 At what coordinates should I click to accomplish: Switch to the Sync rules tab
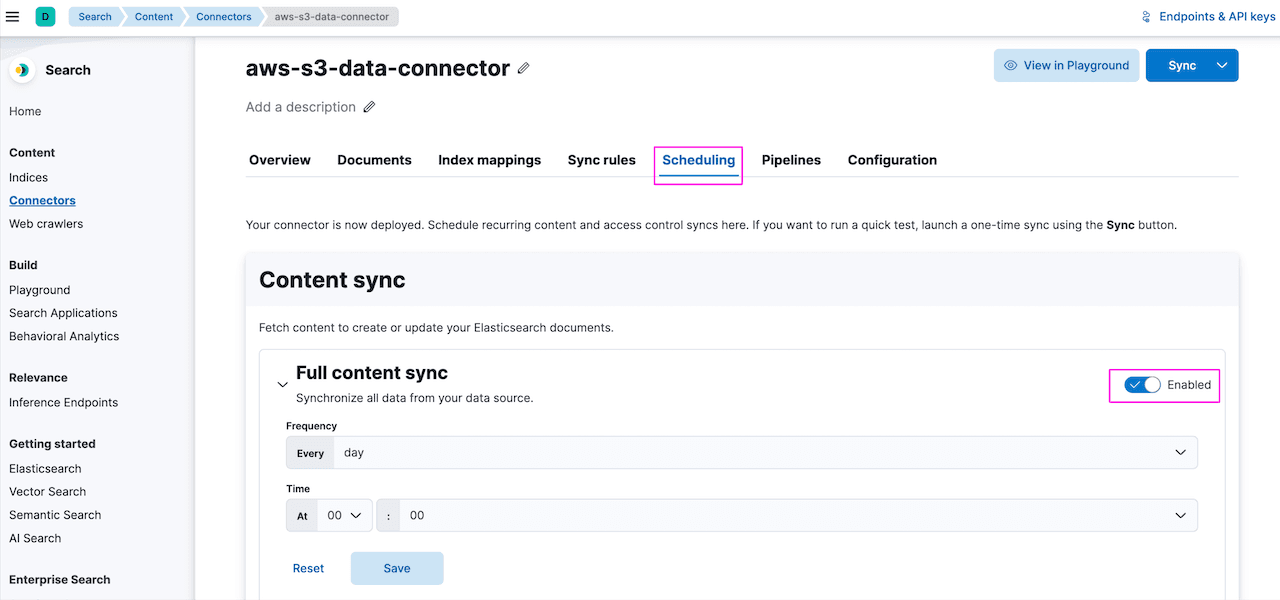[601, 160]
